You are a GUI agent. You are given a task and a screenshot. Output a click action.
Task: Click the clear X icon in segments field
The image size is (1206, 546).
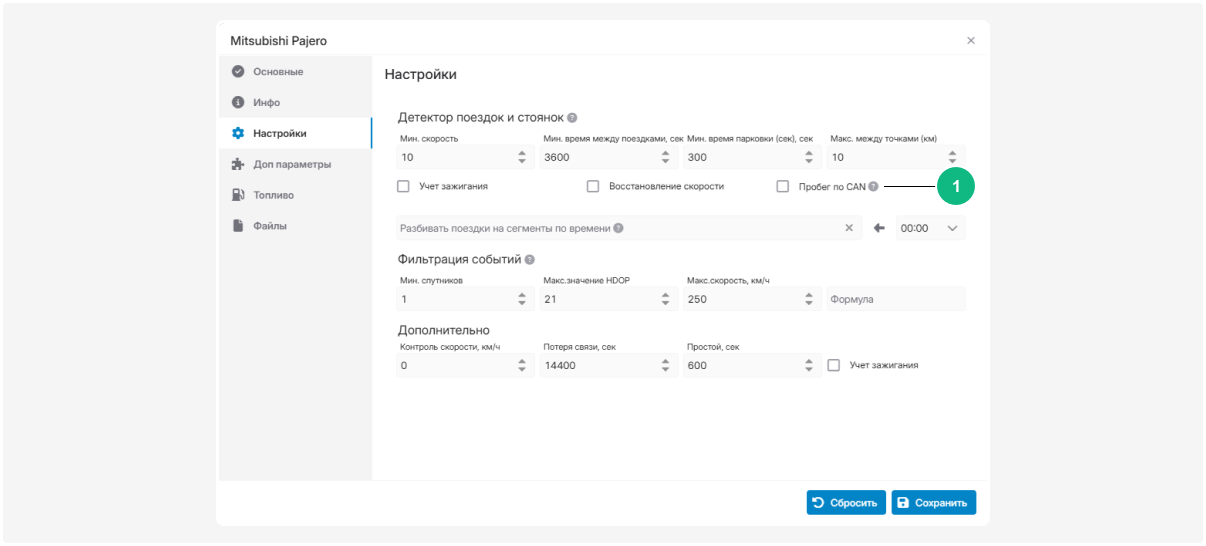tap(849, 228)
